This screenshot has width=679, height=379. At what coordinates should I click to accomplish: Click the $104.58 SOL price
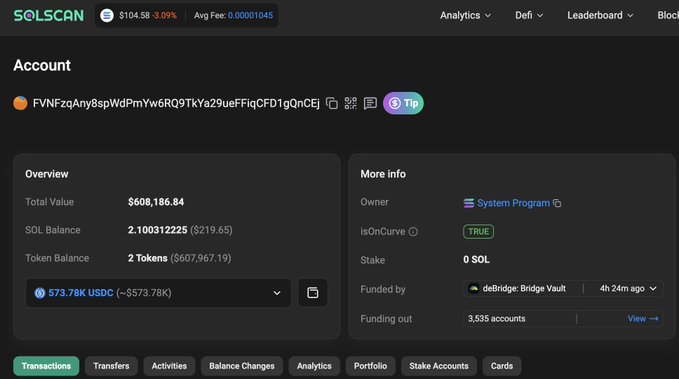pos(134,16)
